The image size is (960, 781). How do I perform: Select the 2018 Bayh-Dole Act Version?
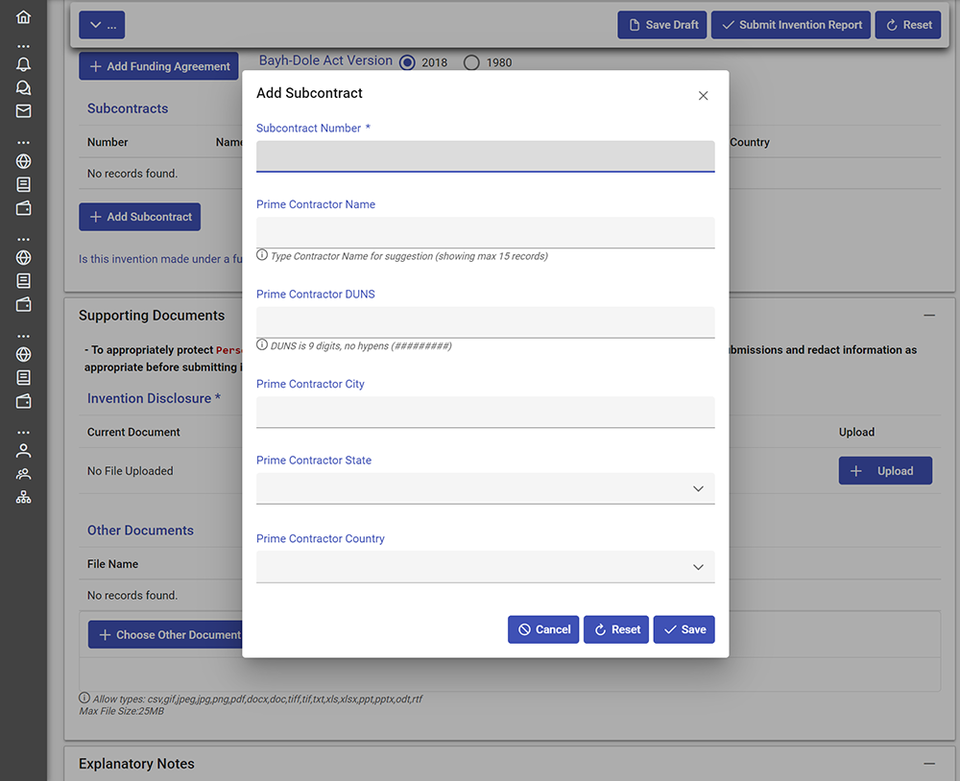coord(407,61)
